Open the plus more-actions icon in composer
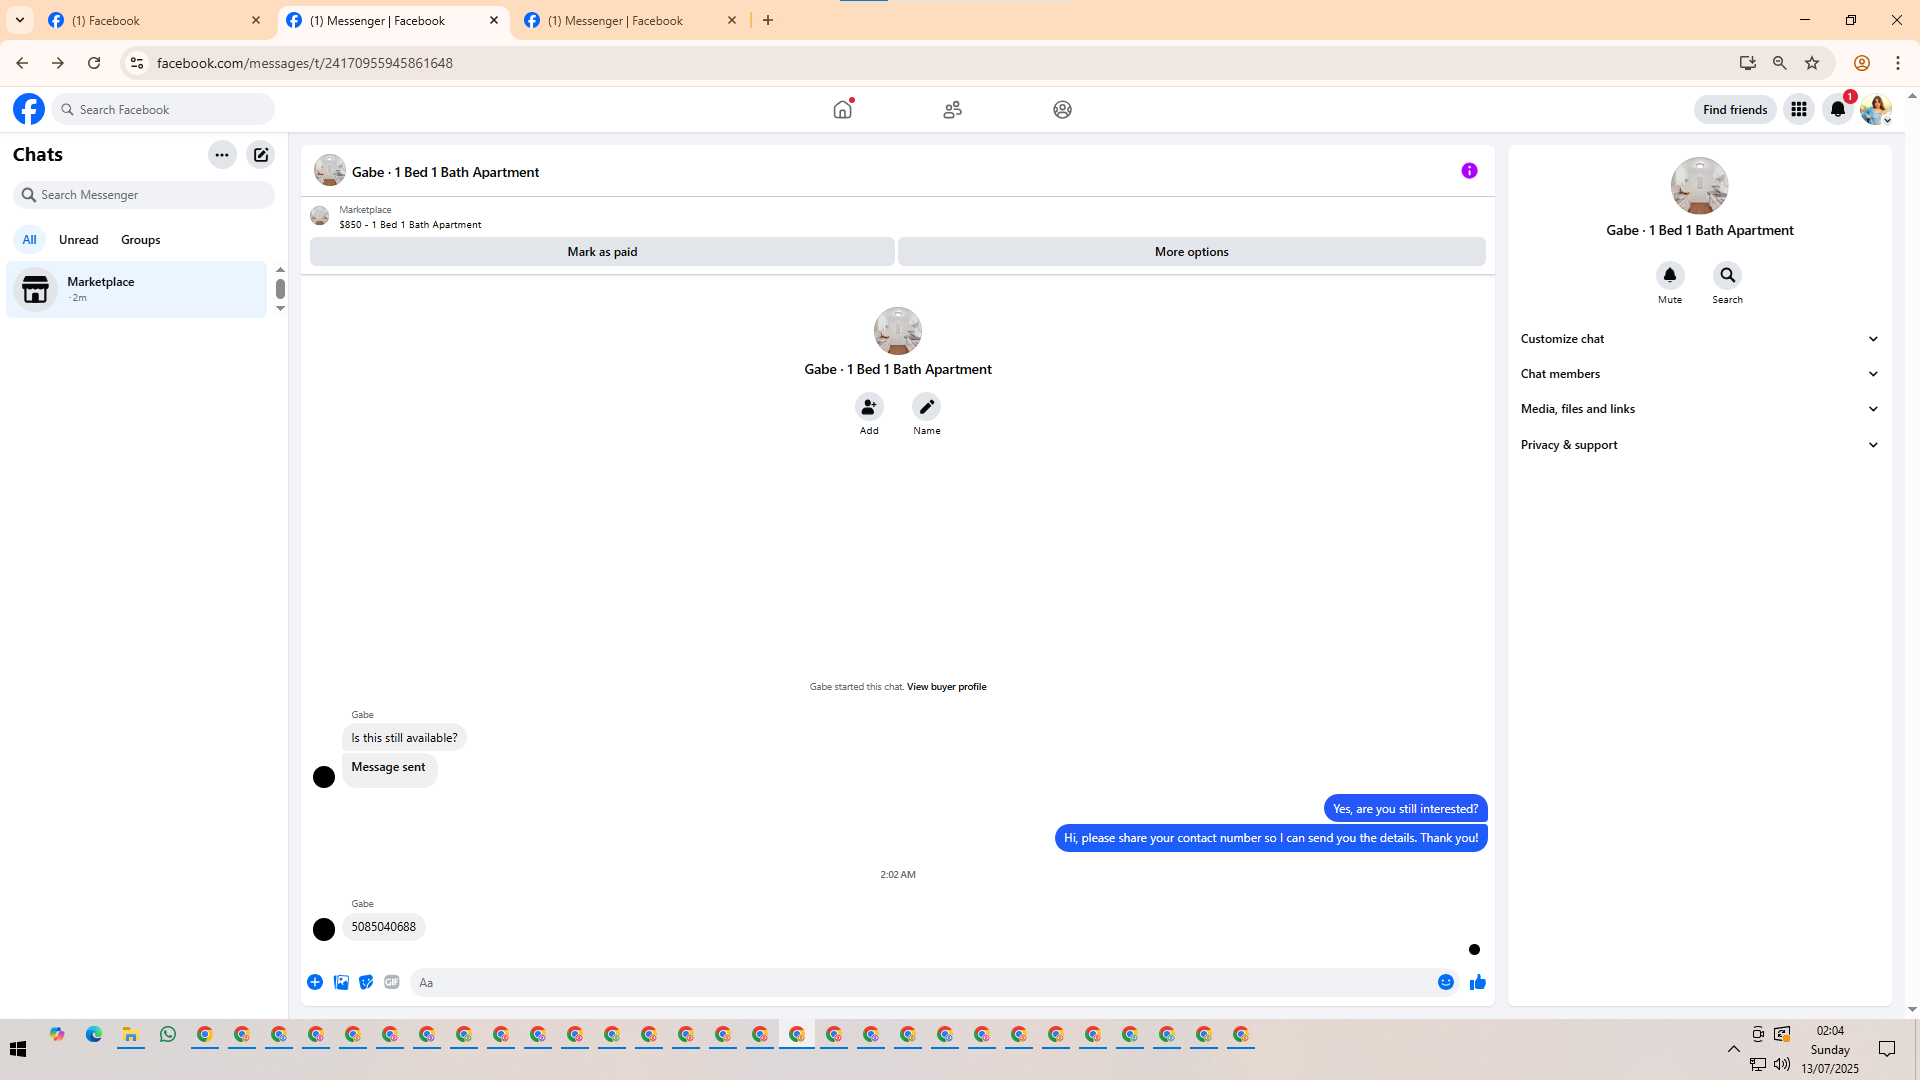 315,982
